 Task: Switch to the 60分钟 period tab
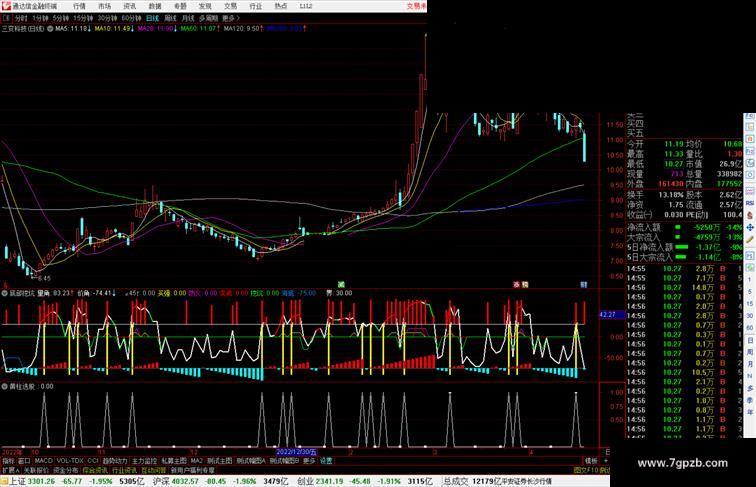tap(131, 18)
